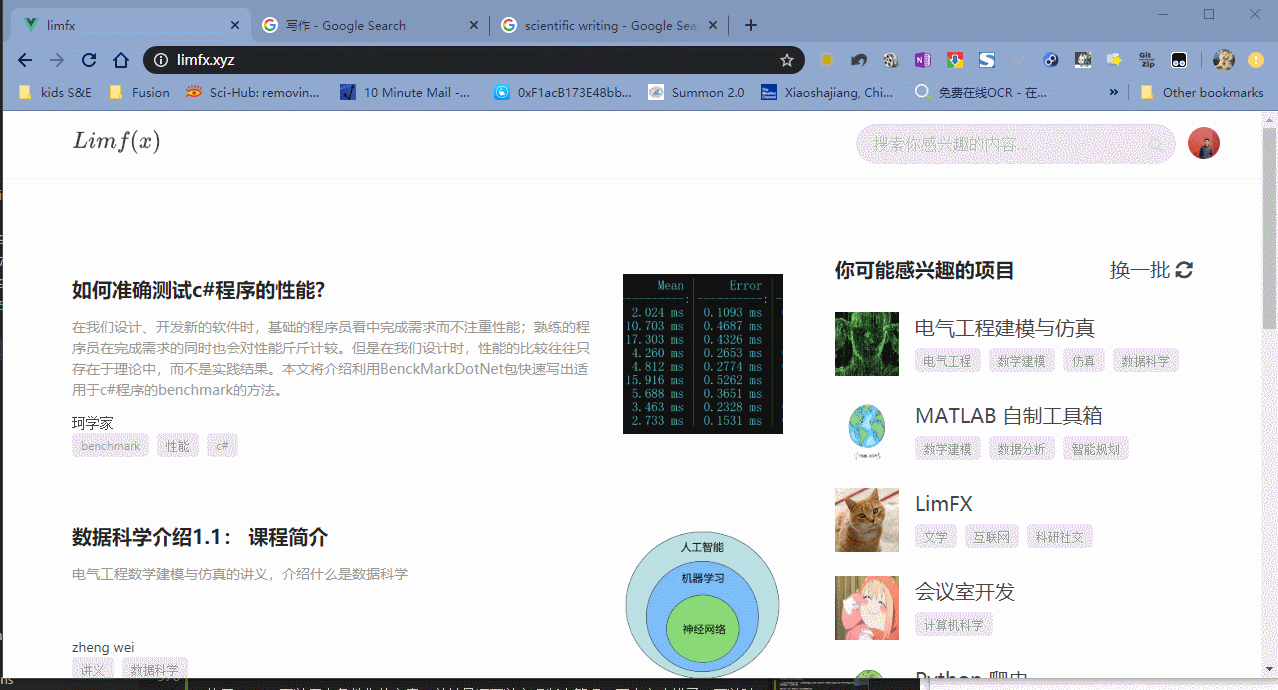
Task: Open article 如何准确测试c#程序的性能?
Action: (x=198, y=291)
